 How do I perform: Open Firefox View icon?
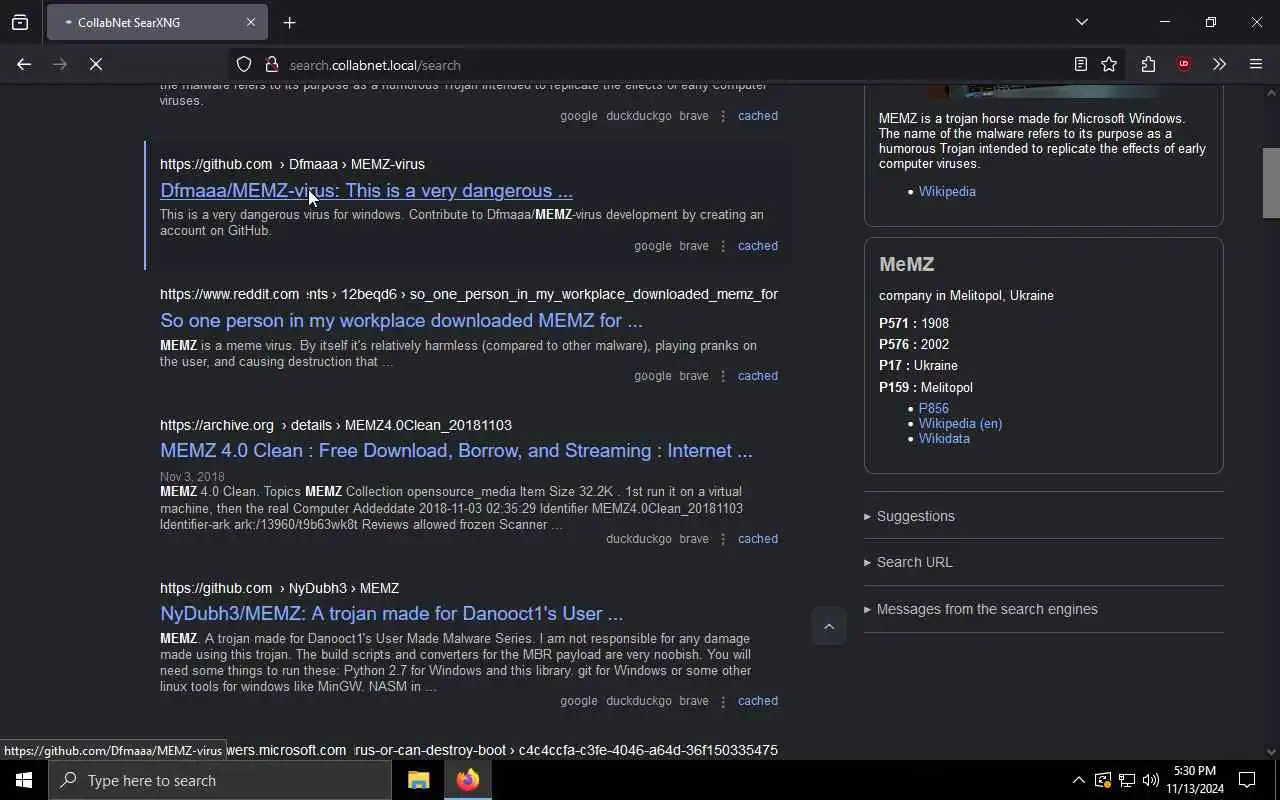pos(20,22)
